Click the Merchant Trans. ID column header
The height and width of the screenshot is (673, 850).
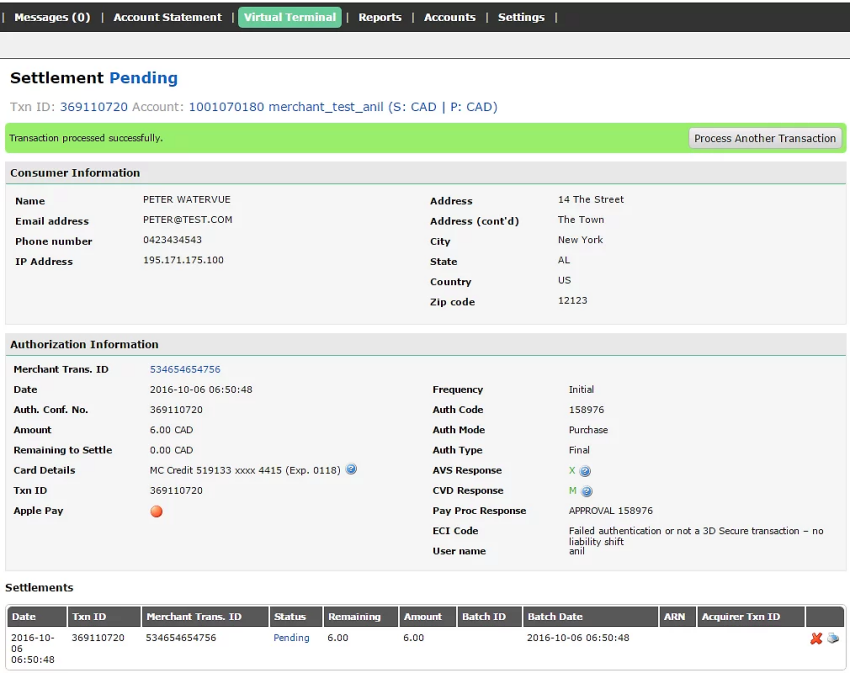205,617
